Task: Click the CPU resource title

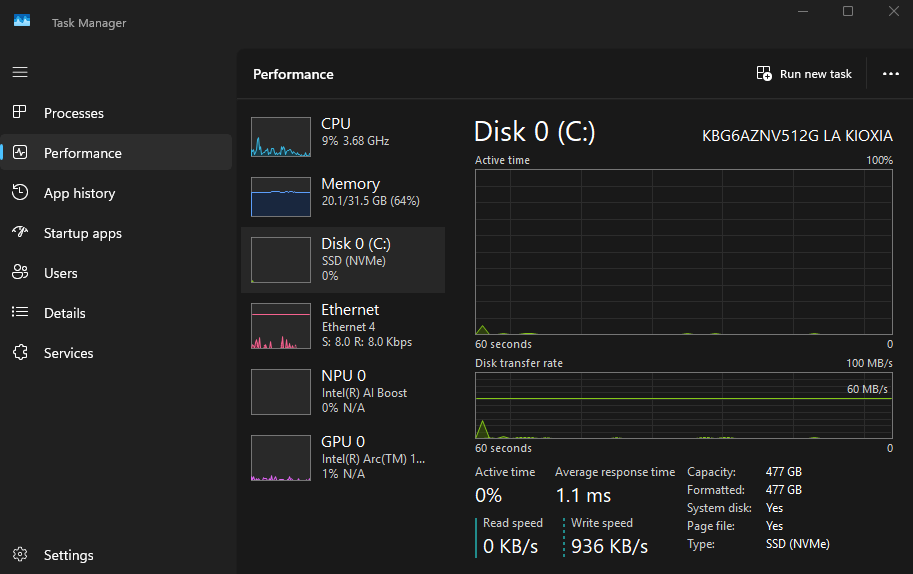Action: click(335, 123)
